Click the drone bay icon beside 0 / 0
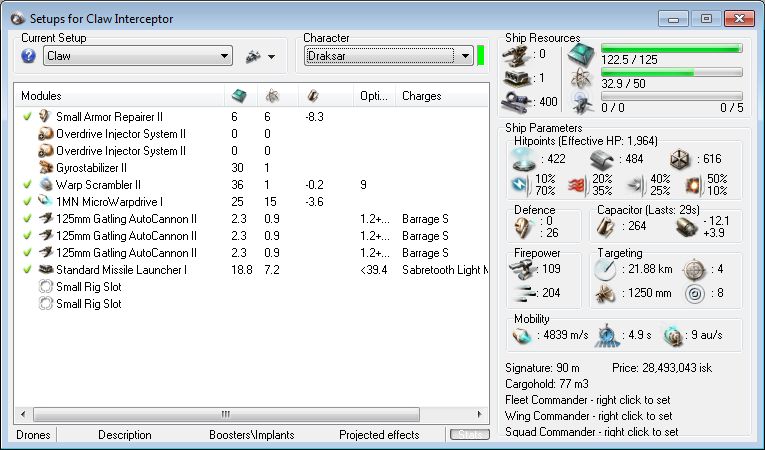 (x=582, y=102)
